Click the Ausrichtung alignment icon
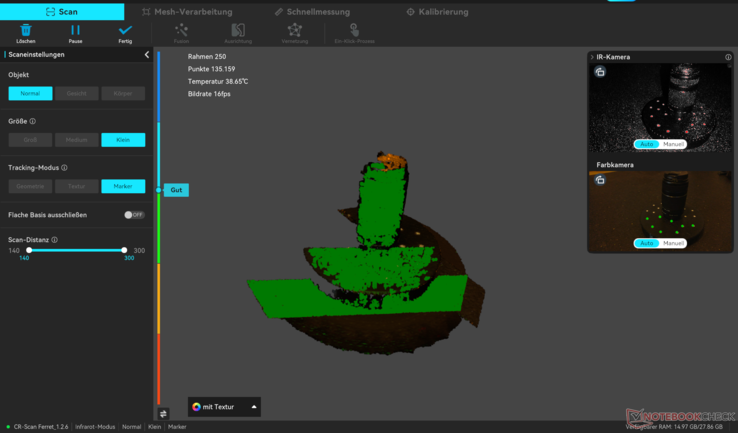This screenshot has height=433, width=738. [x=238, y=30]
